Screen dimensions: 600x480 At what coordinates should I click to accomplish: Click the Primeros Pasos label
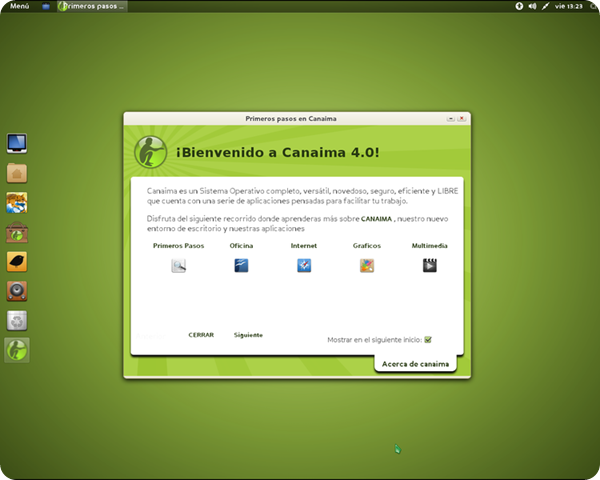coord(178,246)
